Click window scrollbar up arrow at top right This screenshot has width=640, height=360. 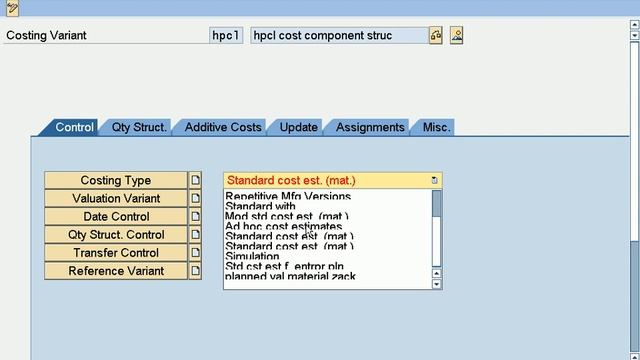point(634,25)
